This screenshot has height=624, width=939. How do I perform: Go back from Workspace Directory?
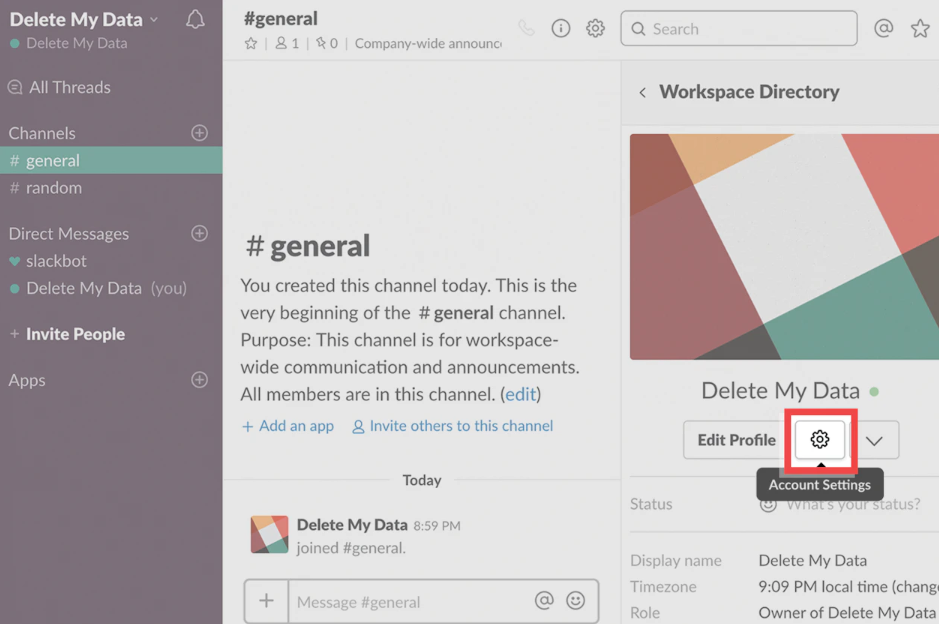(643, 92)
